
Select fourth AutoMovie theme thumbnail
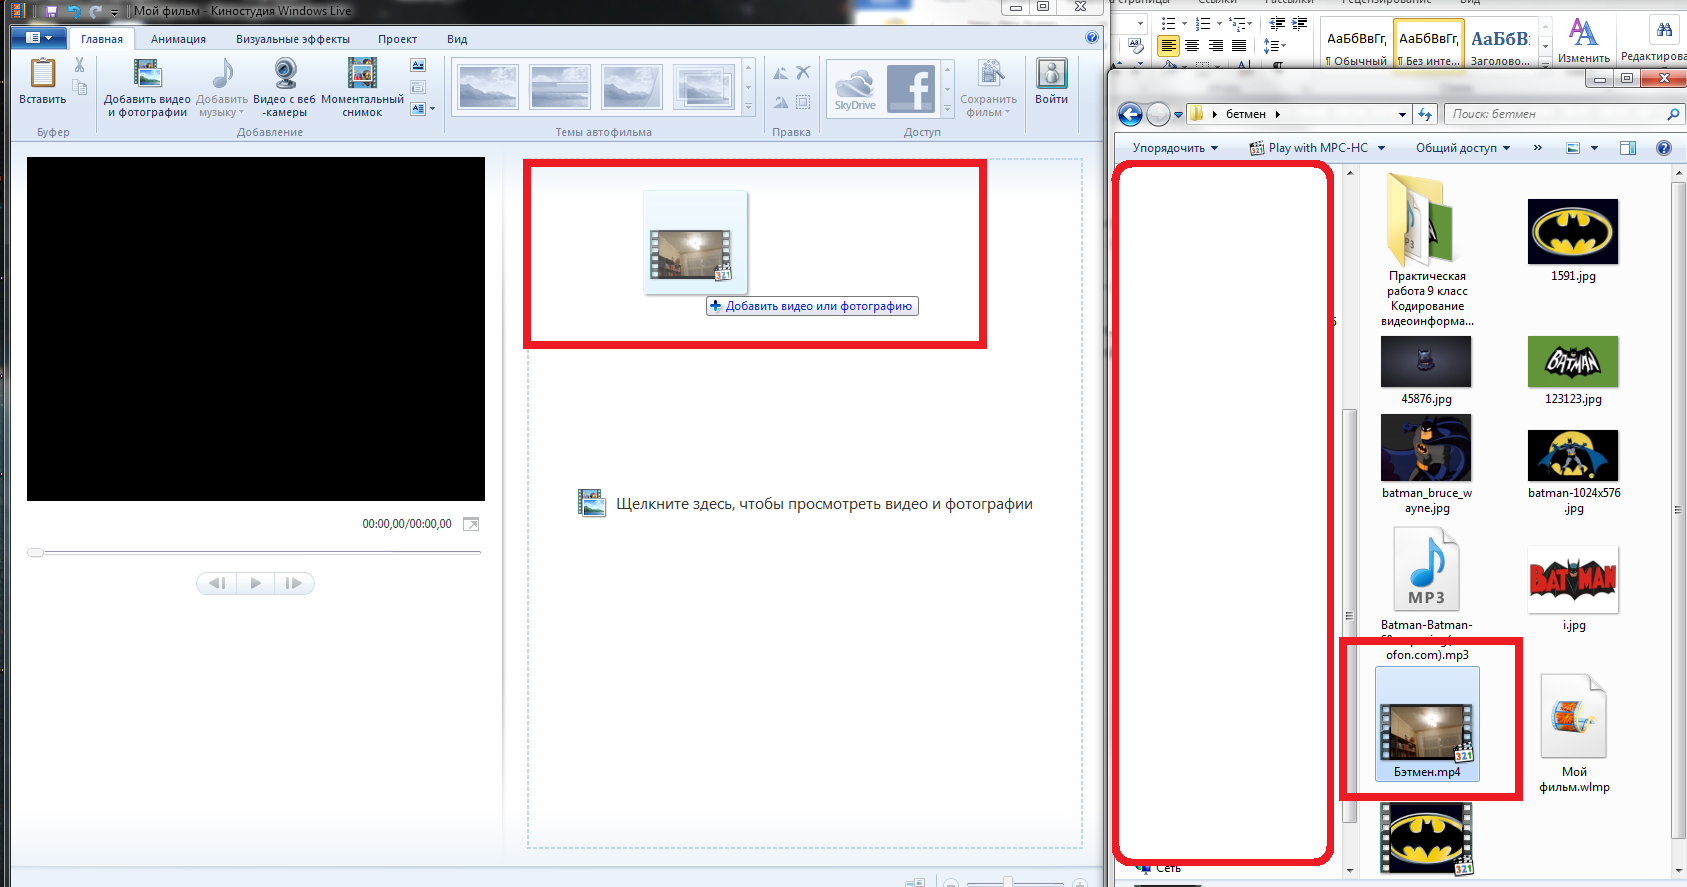704,88
